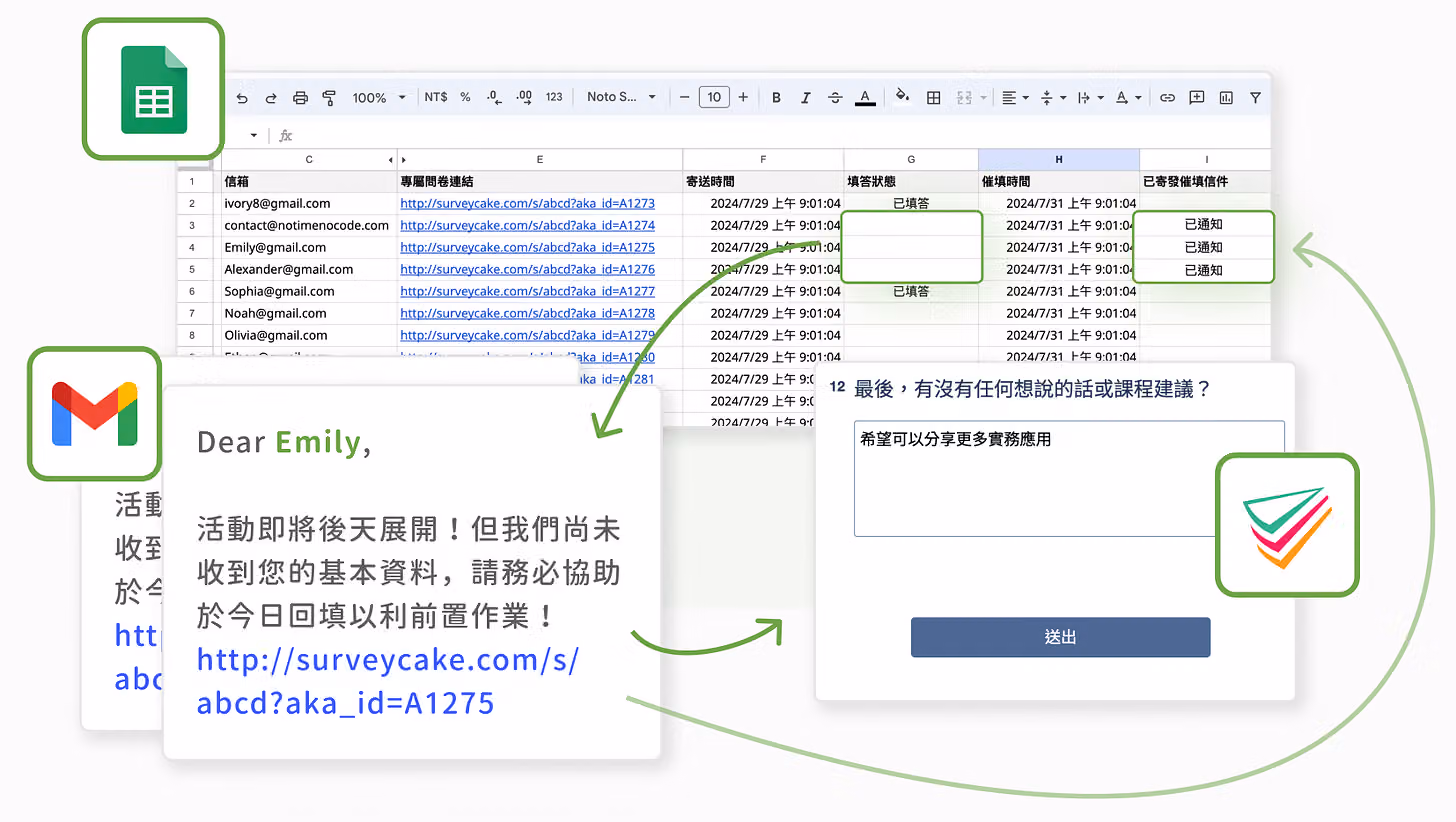Select cell Olivia@gmail.com
This screenshot has width=1456, height=822.
point(309,335)
